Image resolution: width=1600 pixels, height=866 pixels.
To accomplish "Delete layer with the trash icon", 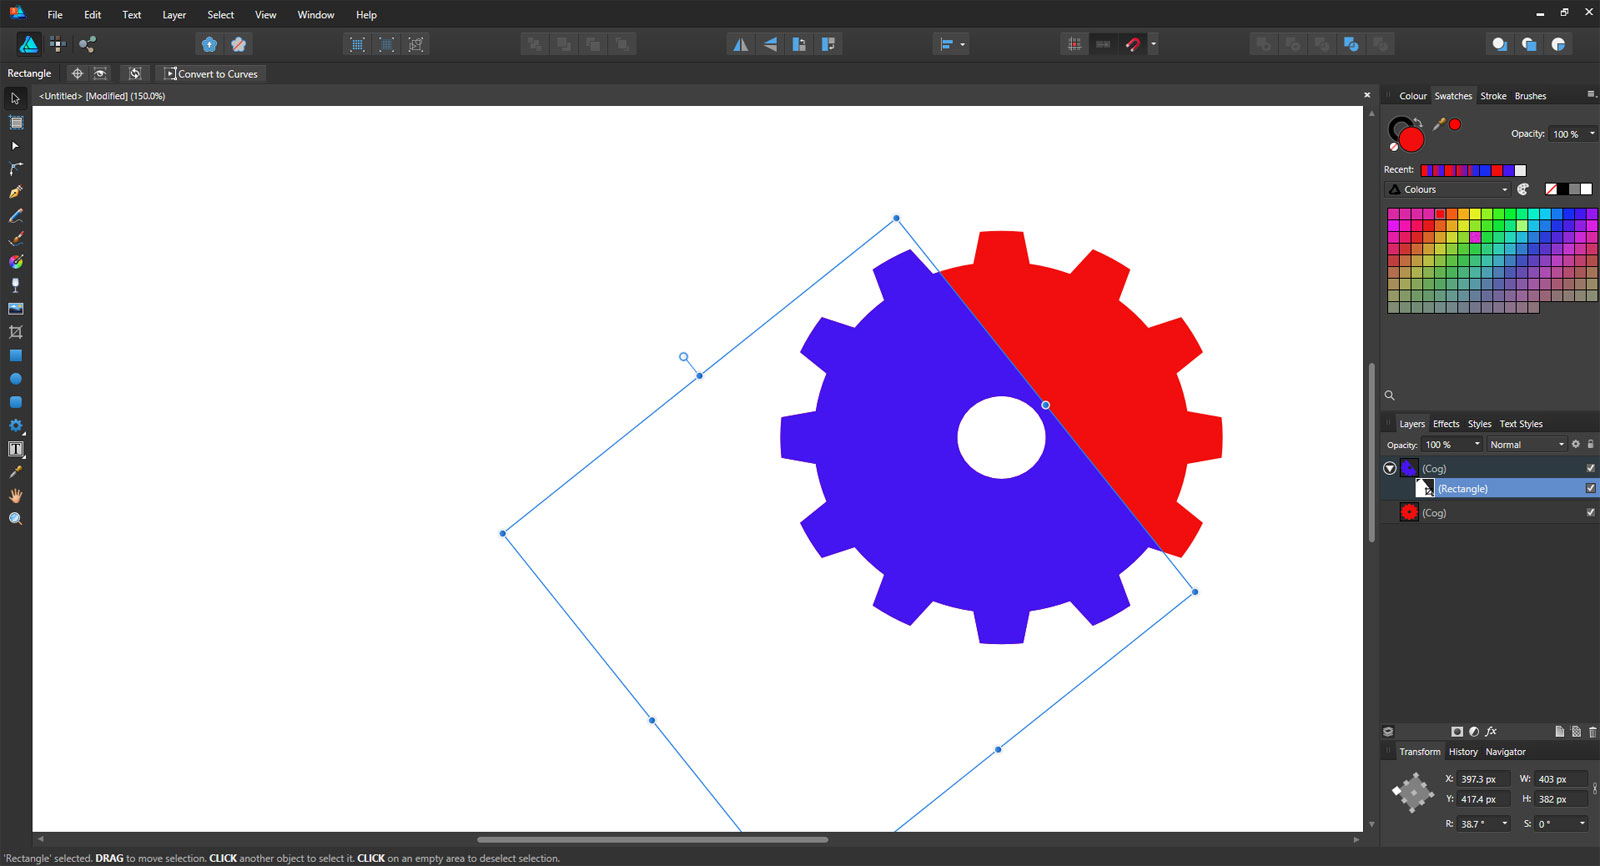I will (x=1593, y=731).
